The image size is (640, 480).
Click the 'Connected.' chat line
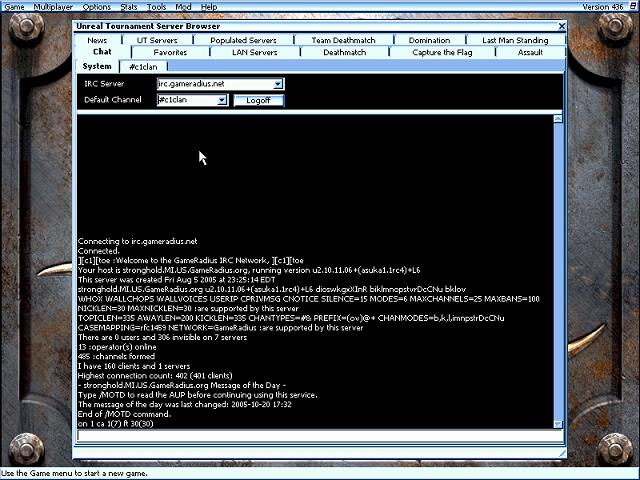tap(98, 251)
